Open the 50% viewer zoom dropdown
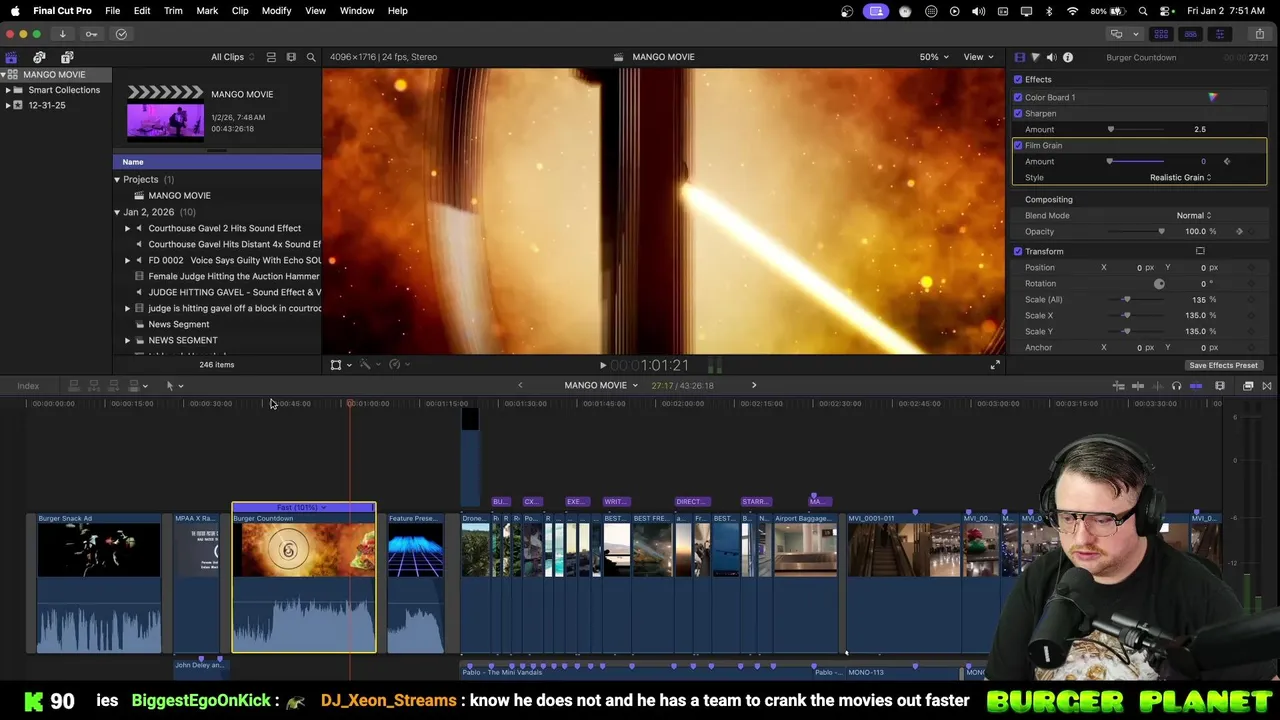The width and height of the screenshot is (1280, 720). click(x=934, y=57)
